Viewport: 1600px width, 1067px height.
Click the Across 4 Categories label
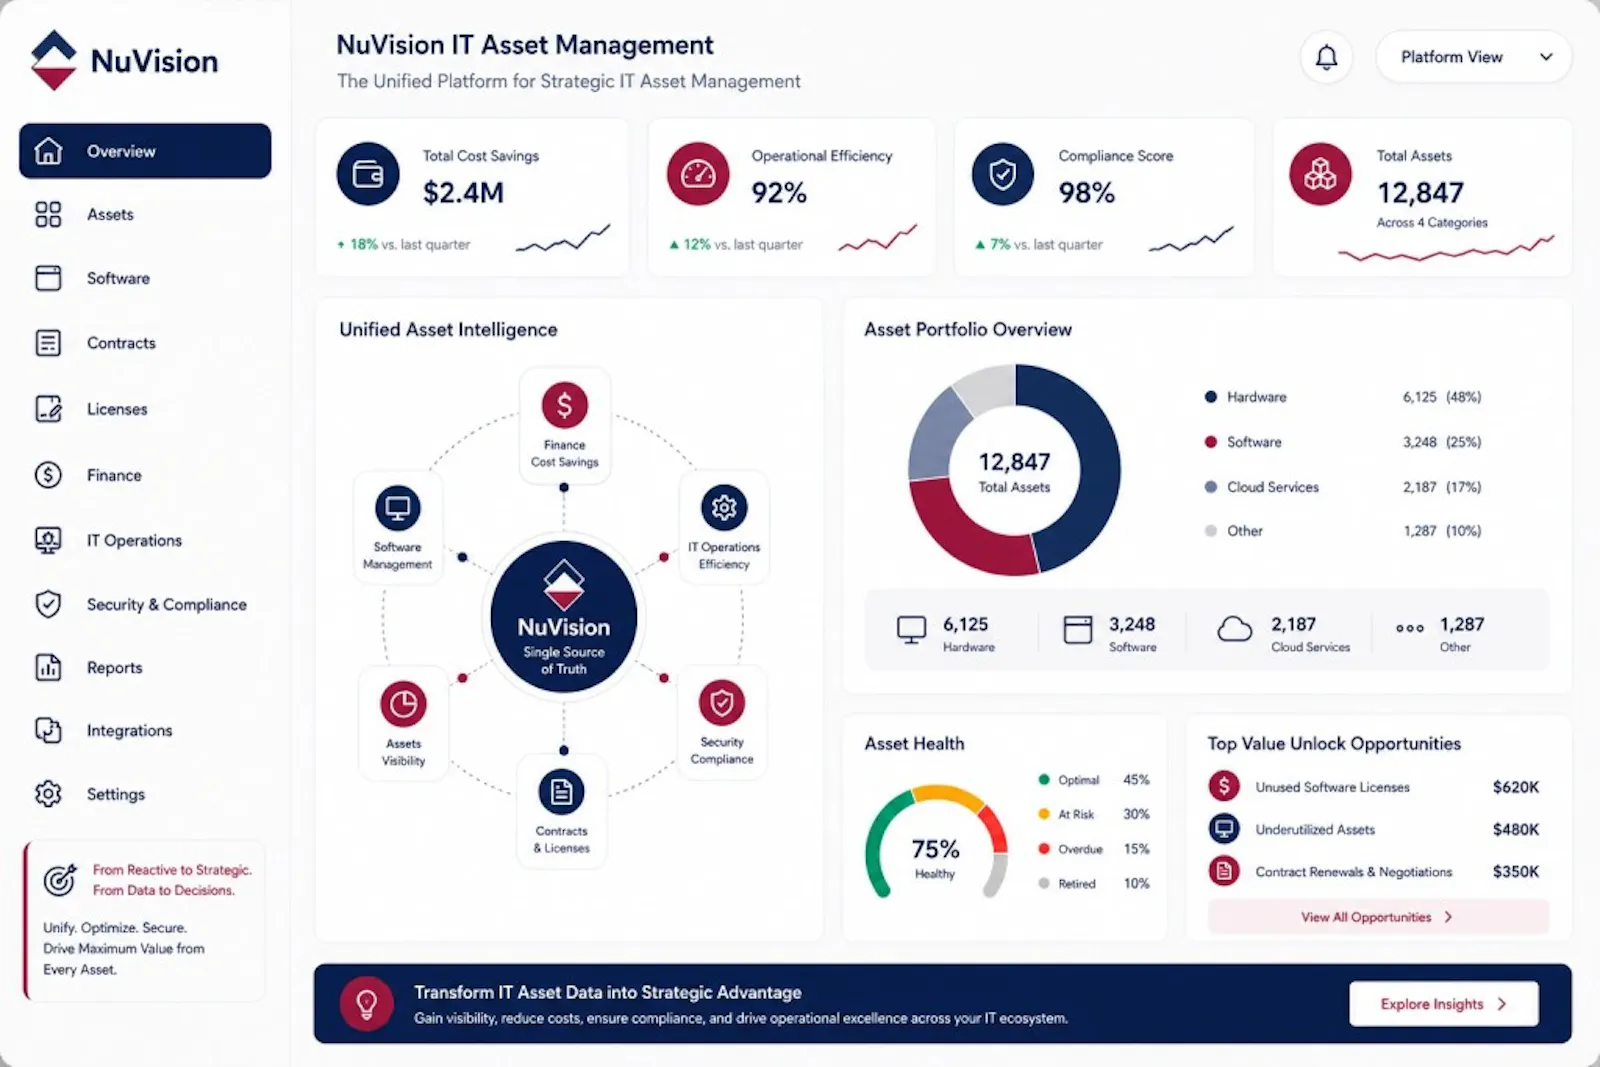1432,223
